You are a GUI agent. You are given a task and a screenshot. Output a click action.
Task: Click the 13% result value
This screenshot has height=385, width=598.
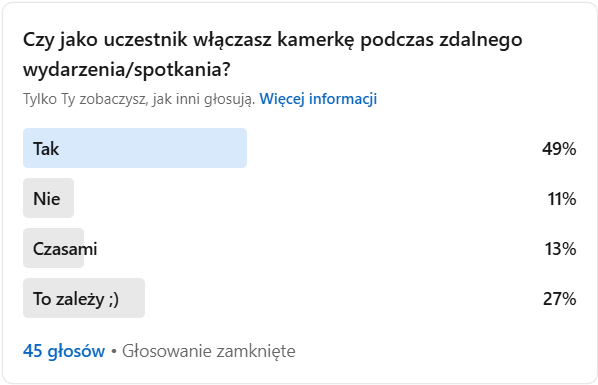point(560,249)
